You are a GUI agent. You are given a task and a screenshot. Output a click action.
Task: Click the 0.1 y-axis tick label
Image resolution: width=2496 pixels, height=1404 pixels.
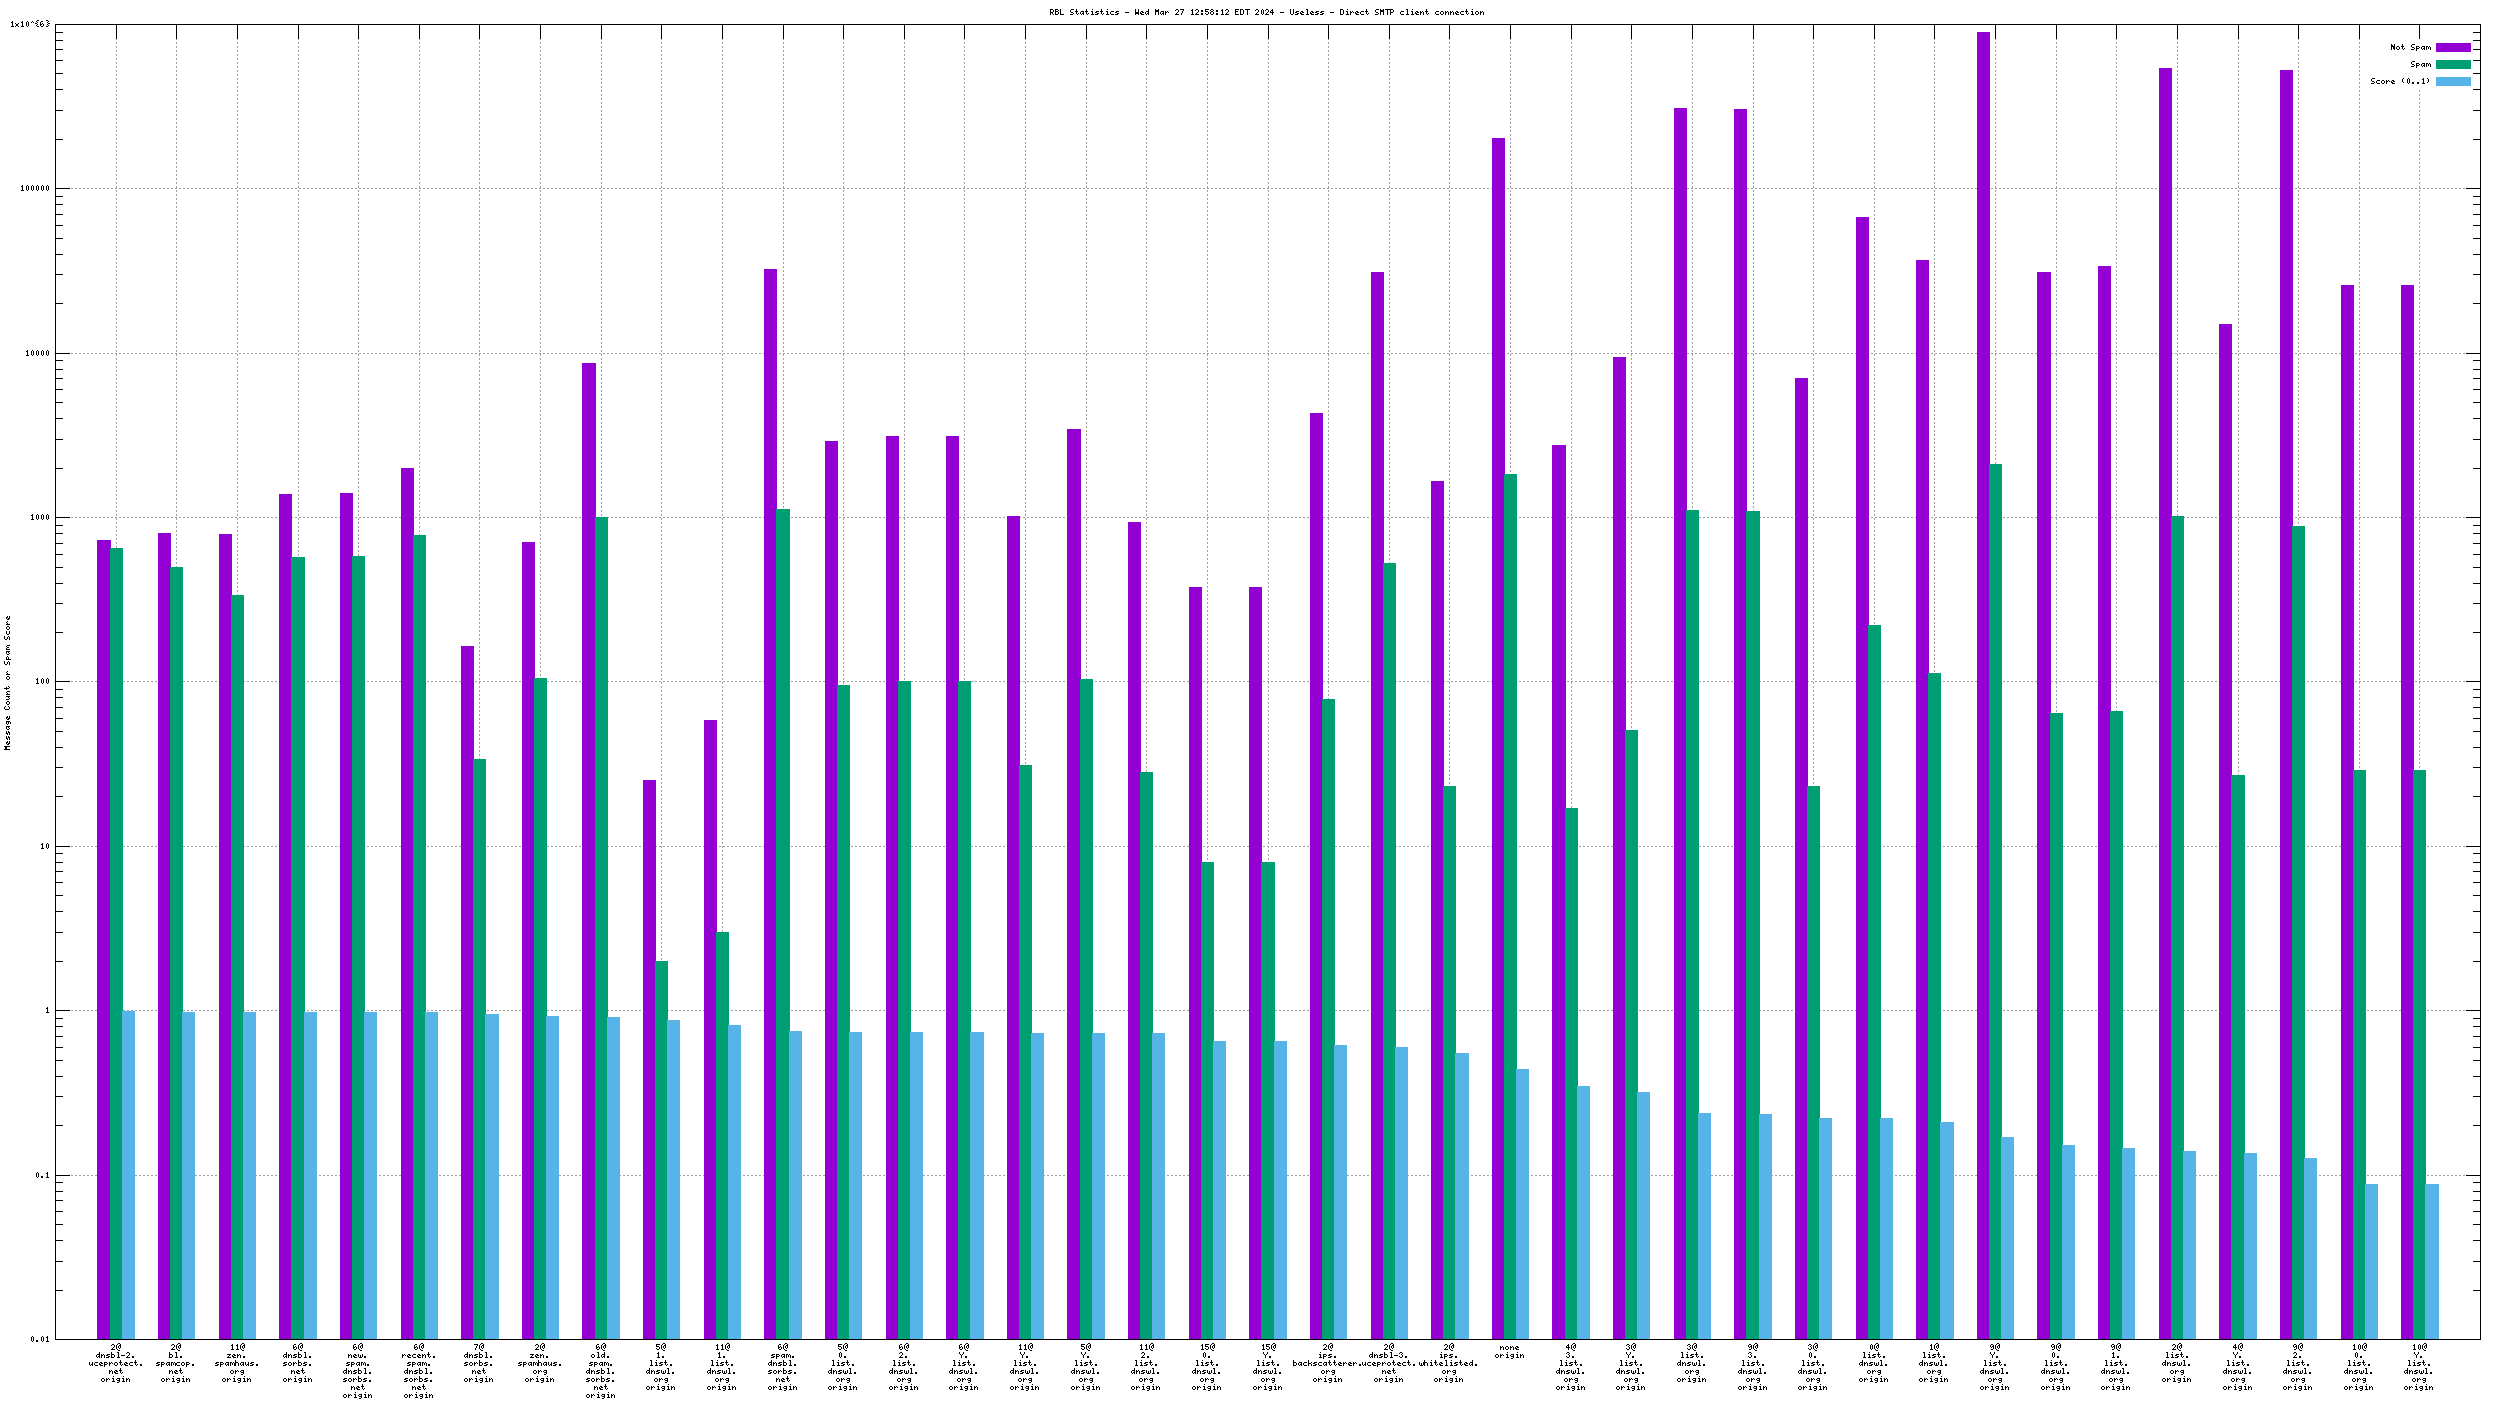[41, 1175]
